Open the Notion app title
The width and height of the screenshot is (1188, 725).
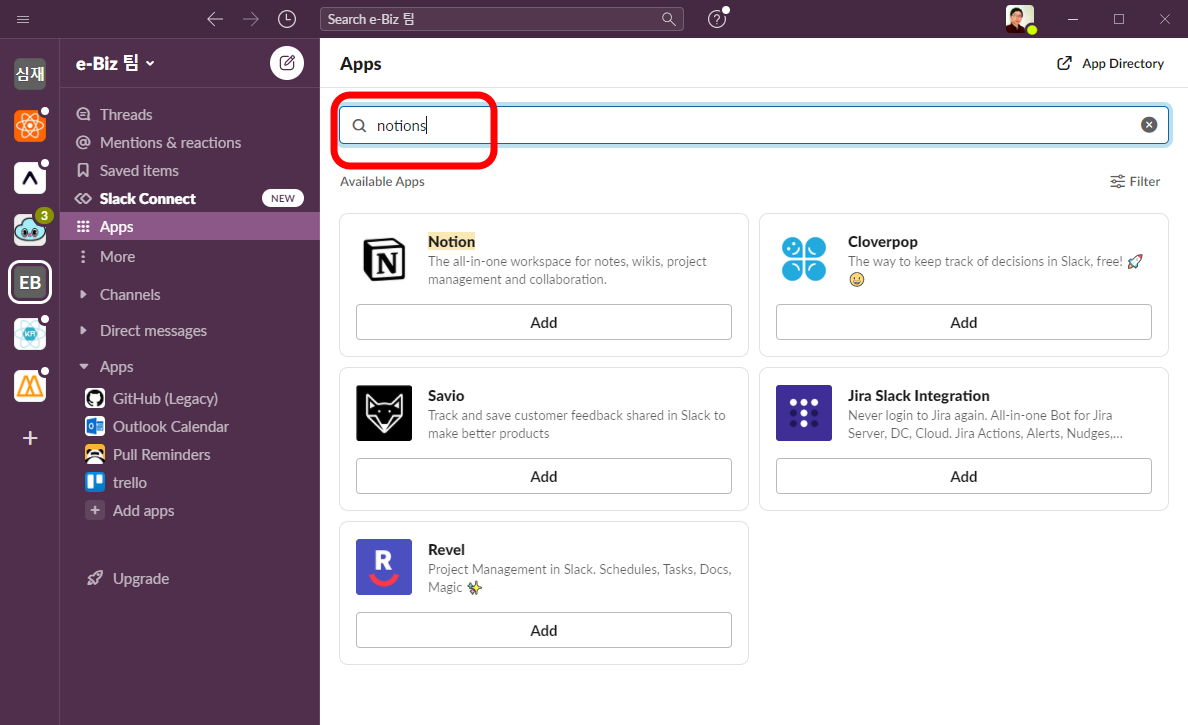pos(452,242)
